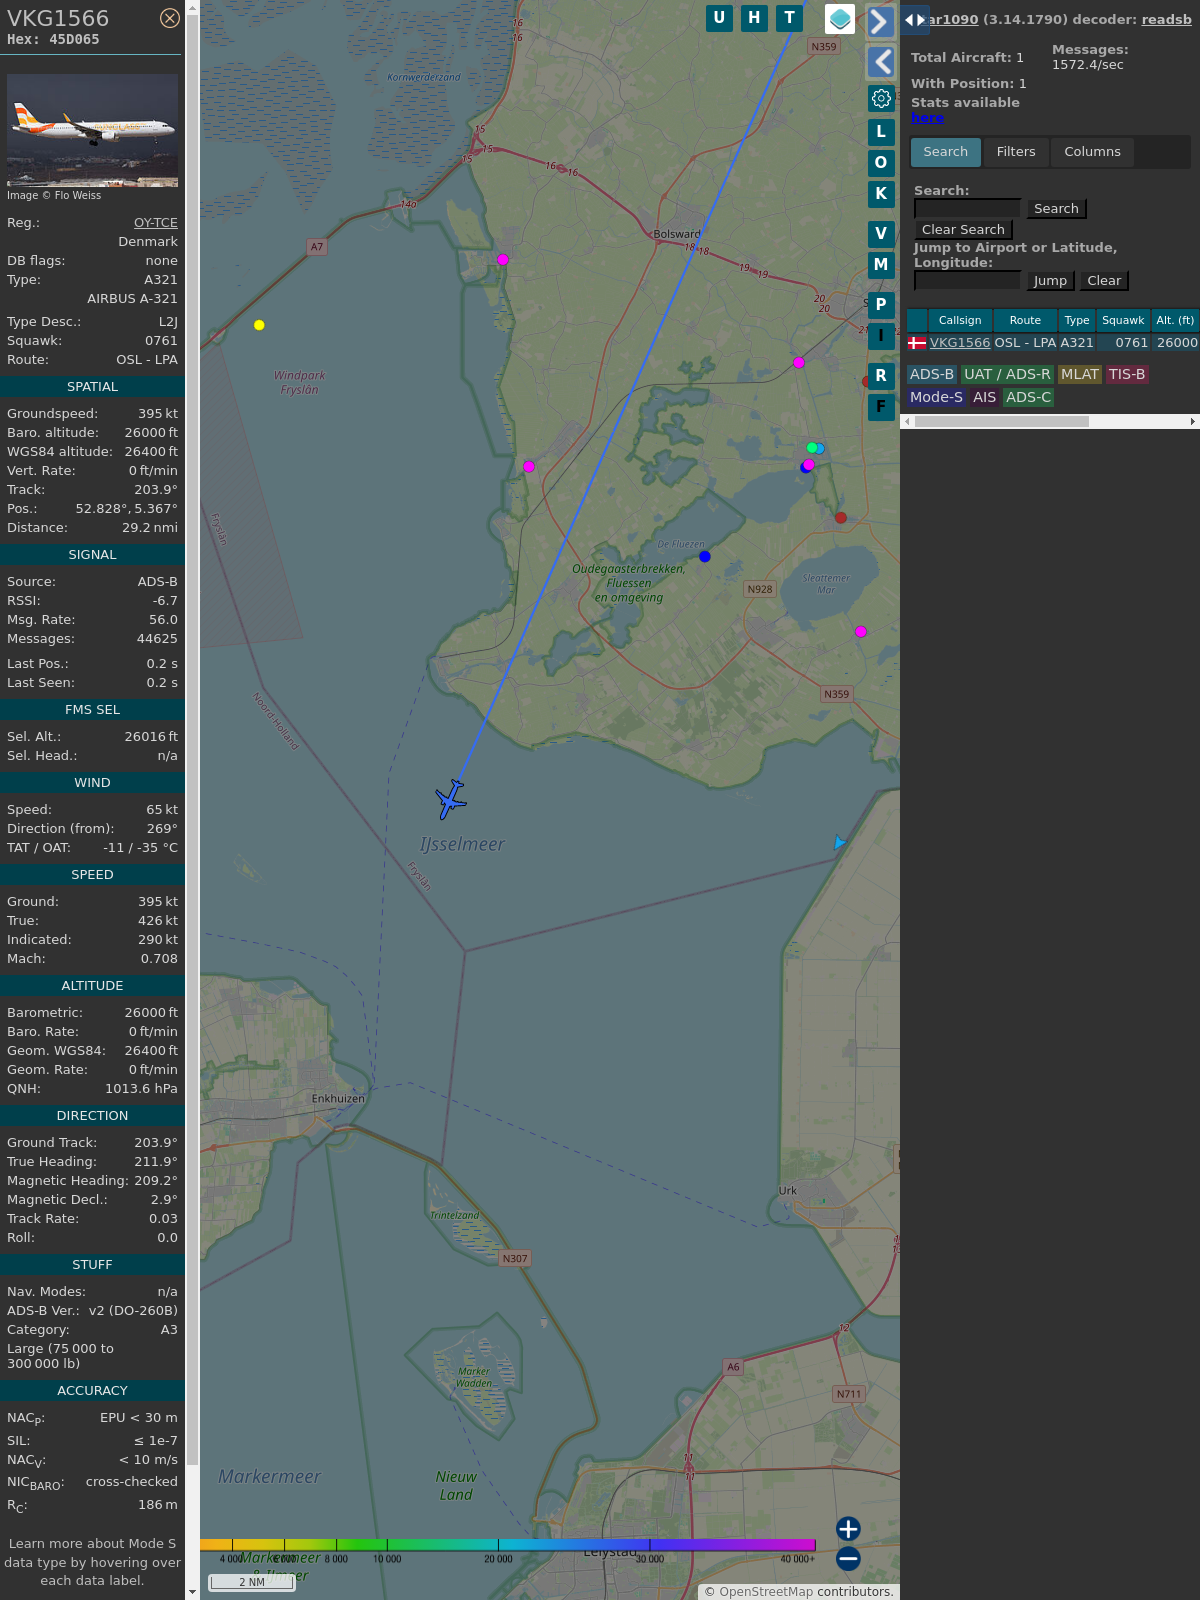Screen dimensions: 1200x1600
Task: Click the Clear Search button
Action: (963, 230)
